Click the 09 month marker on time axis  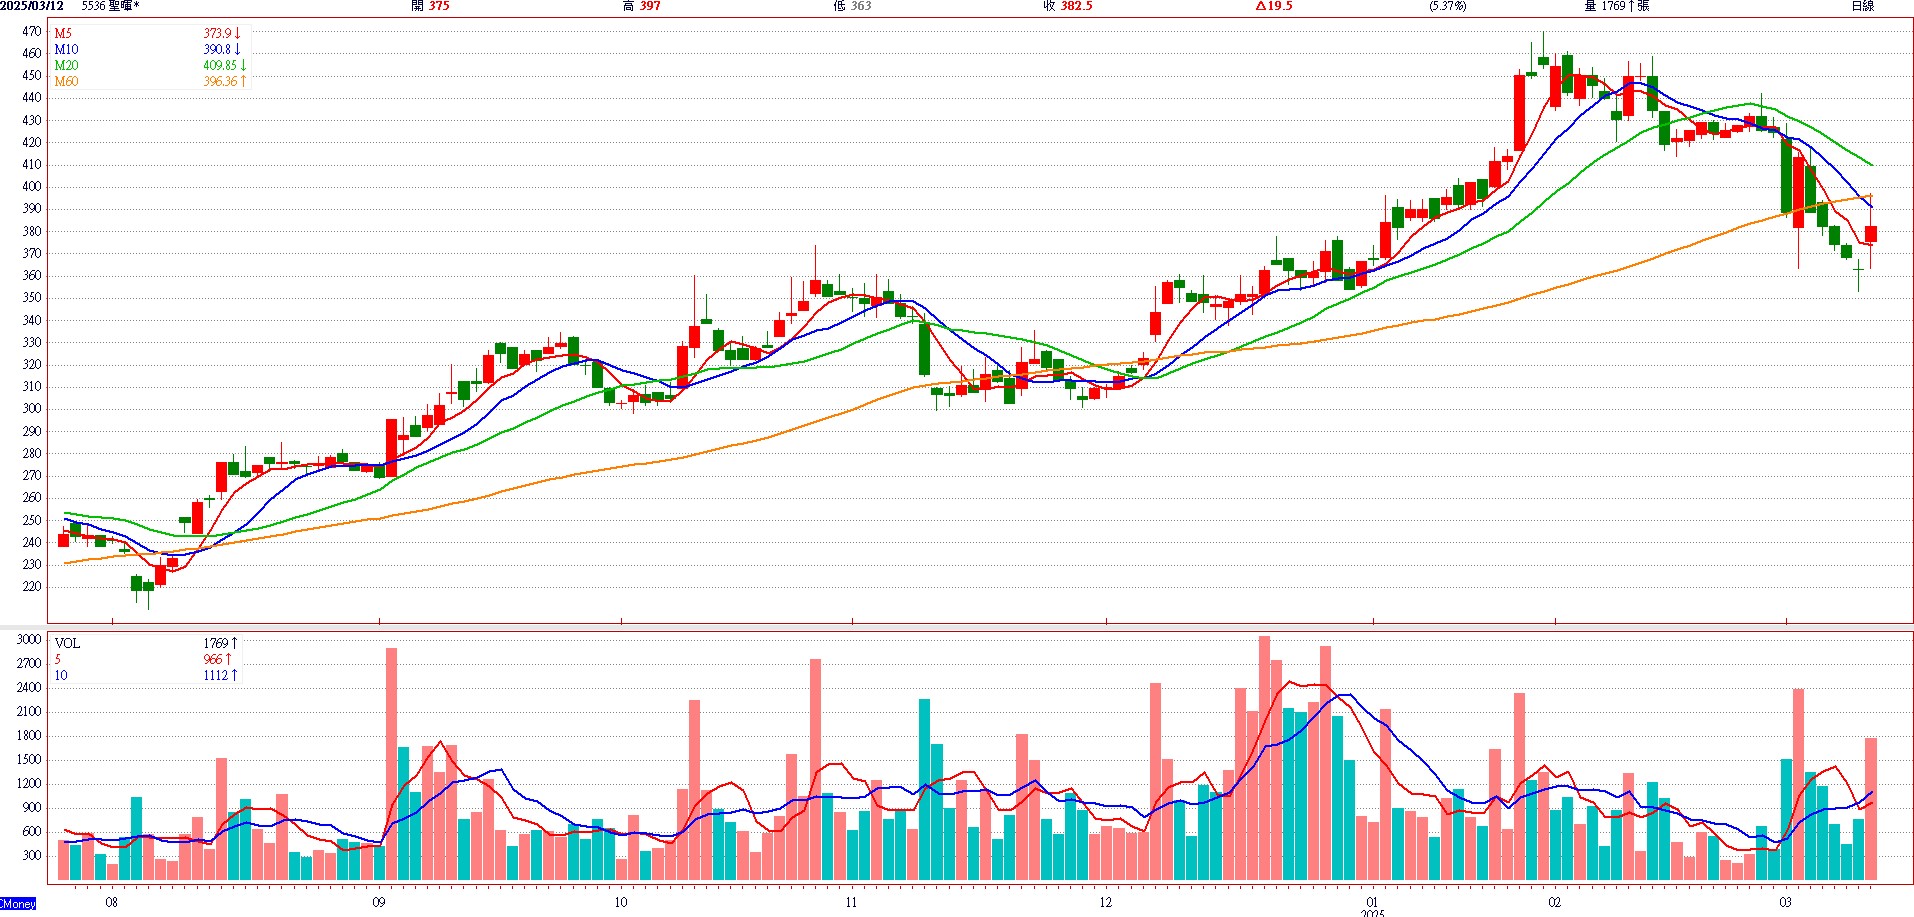[378, 902]
